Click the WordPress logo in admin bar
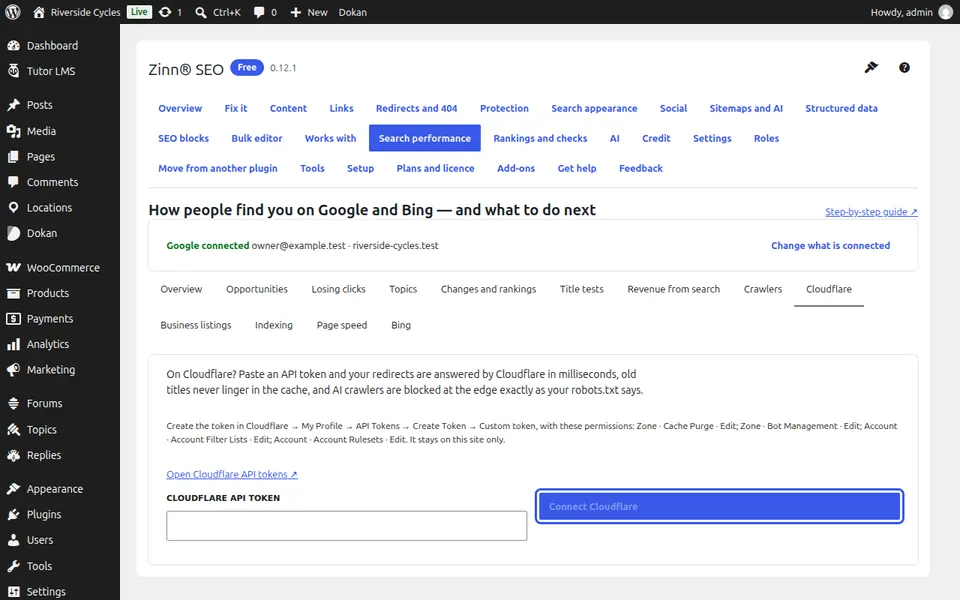 [x=13, y=12]
